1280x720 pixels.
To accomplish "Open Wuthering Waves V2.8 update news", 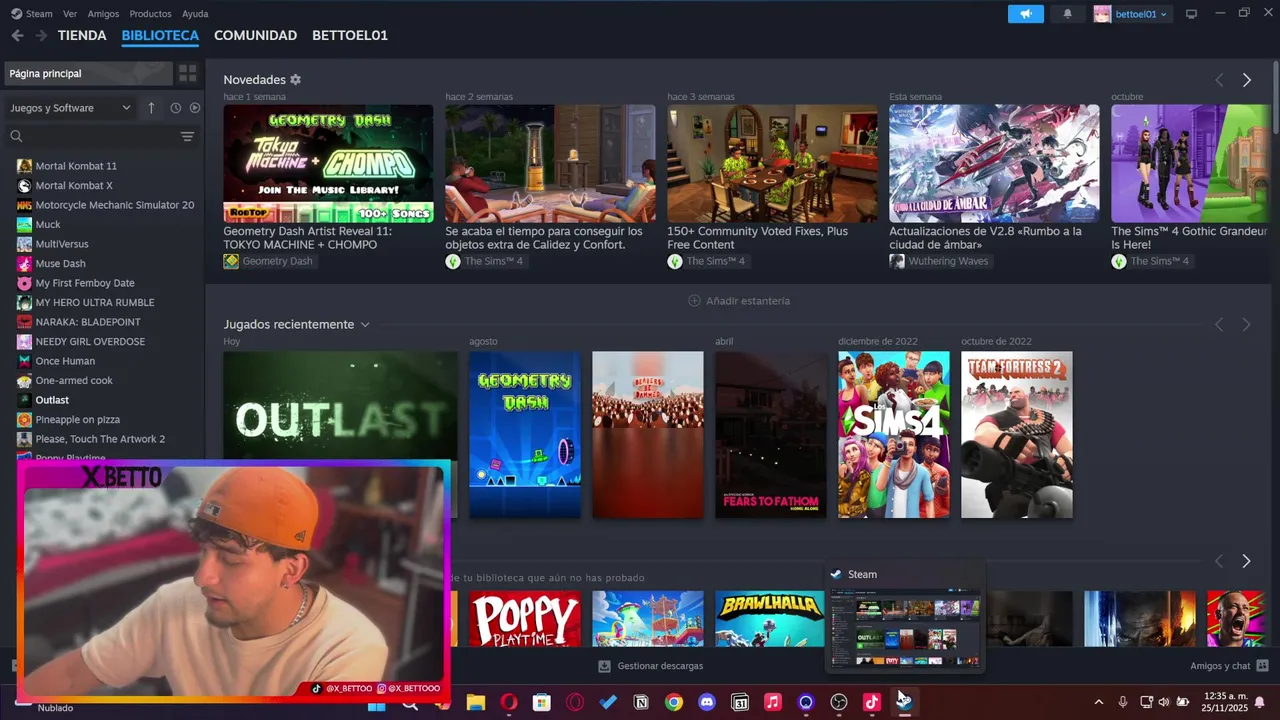I will (994, 163).
